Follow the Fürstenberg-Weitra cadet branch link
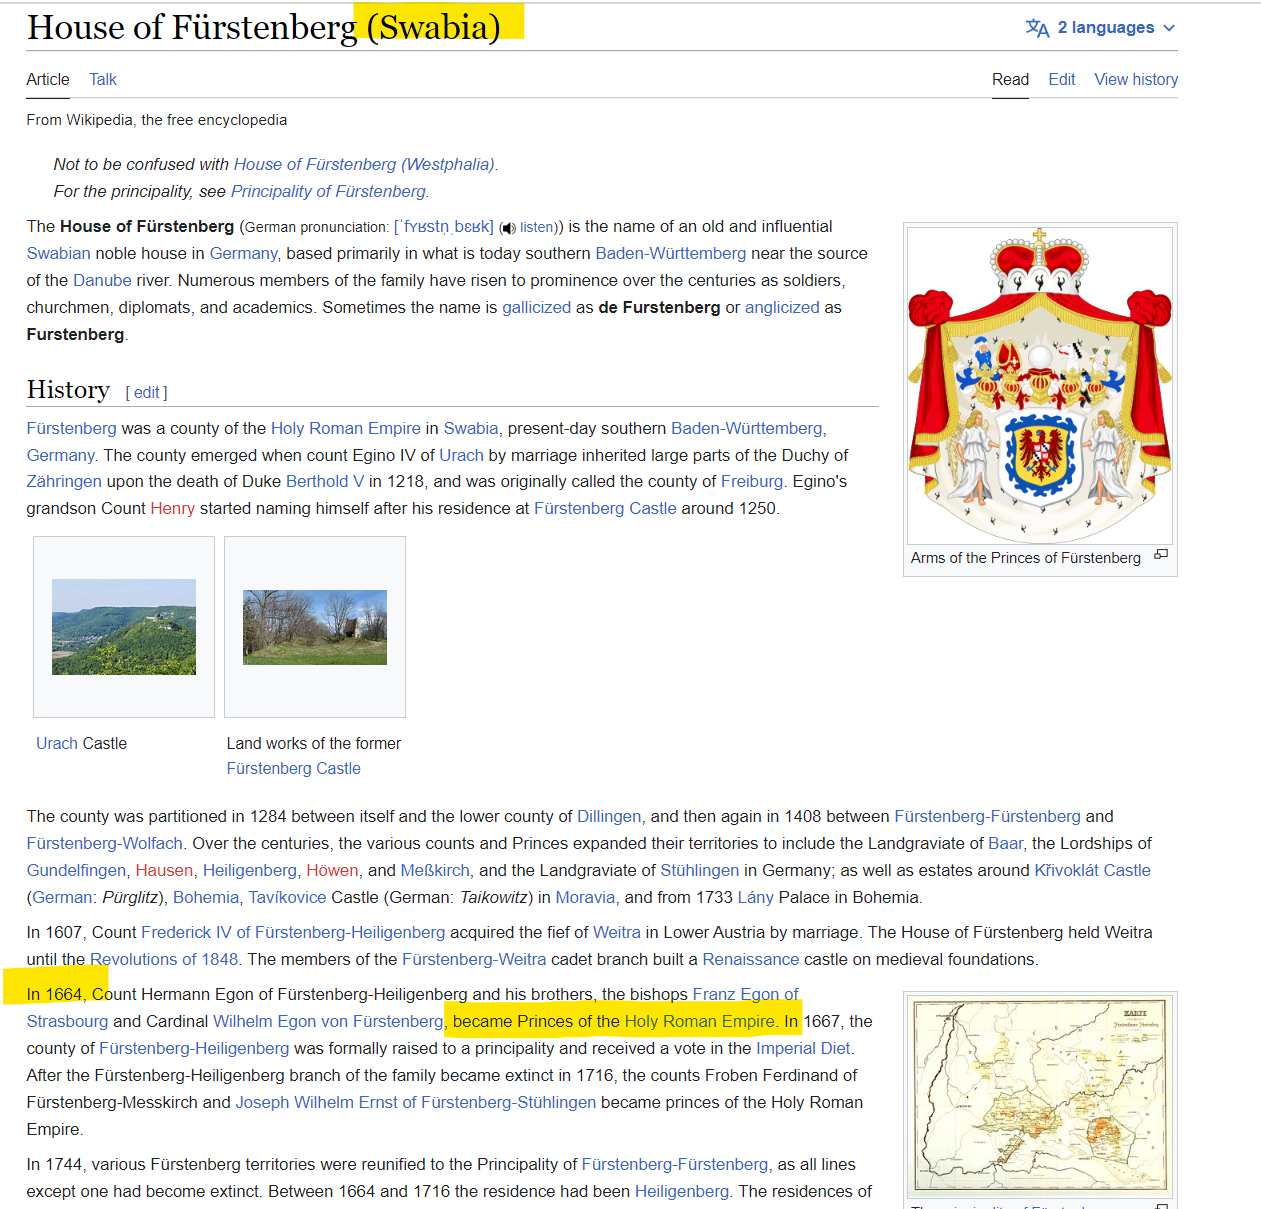Image resolution: width=1261 pixels, height=1209 pixels. 474,959
